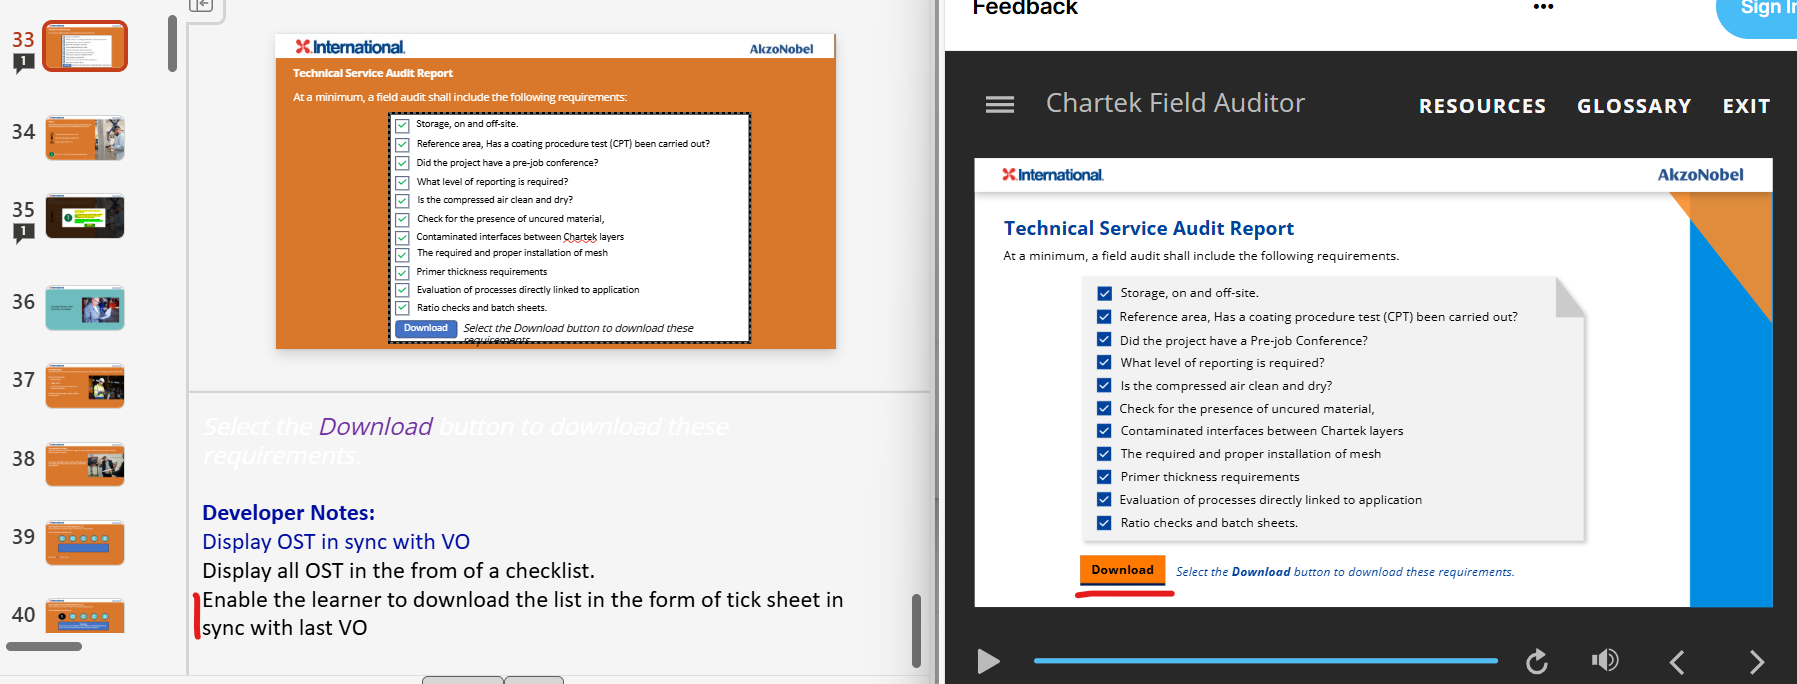
Task: Open the hamburger menu in Chartek player
Action: tap(999, 105)
